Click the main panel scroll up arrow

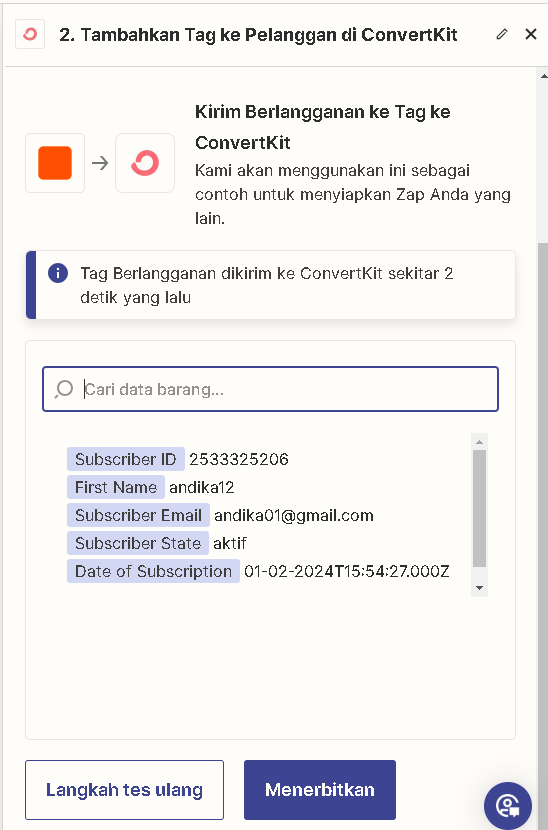click(x=543, y=76)
